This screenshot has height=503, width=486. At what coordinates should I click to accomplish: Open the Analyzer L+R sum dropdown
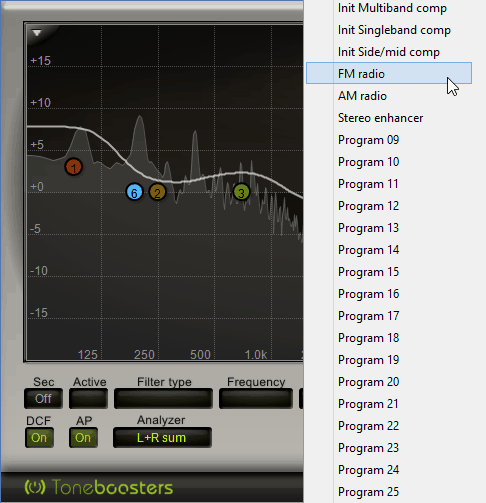click(x=162, y=438)
